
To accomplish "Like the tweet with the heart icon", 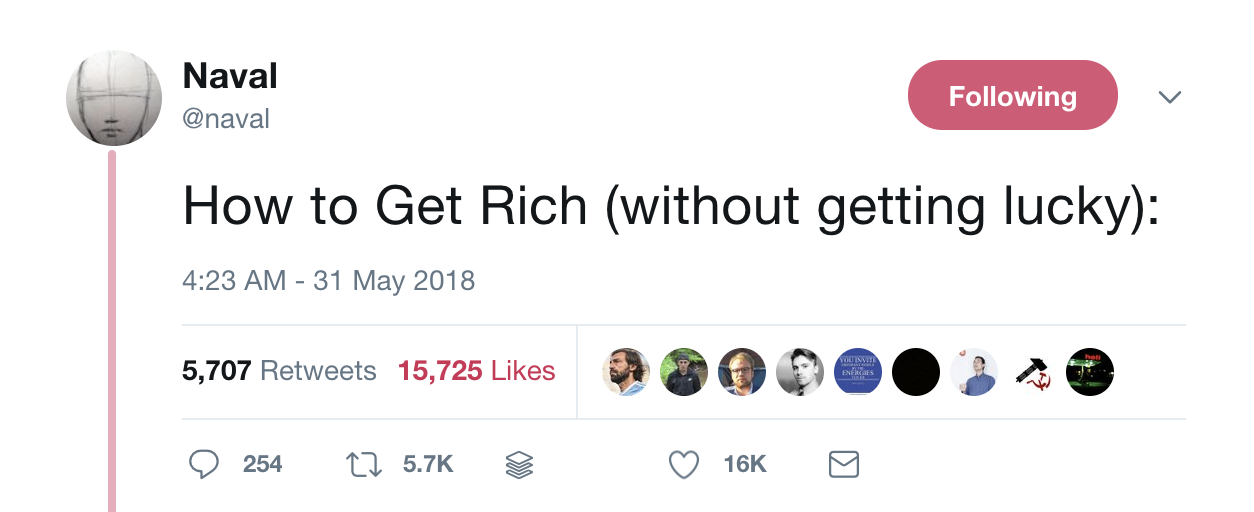I will pos(684,464).
